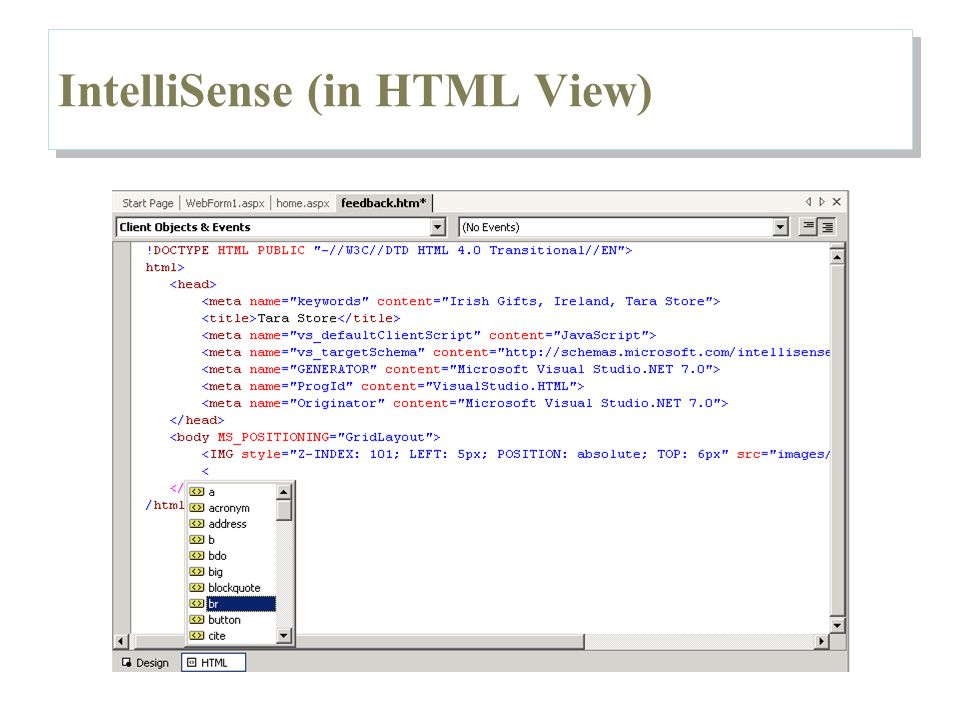This screenshot has height=720, width=960.
Task: Select 'blockquote' in IntelliSense list
Action: coord(233,588)
